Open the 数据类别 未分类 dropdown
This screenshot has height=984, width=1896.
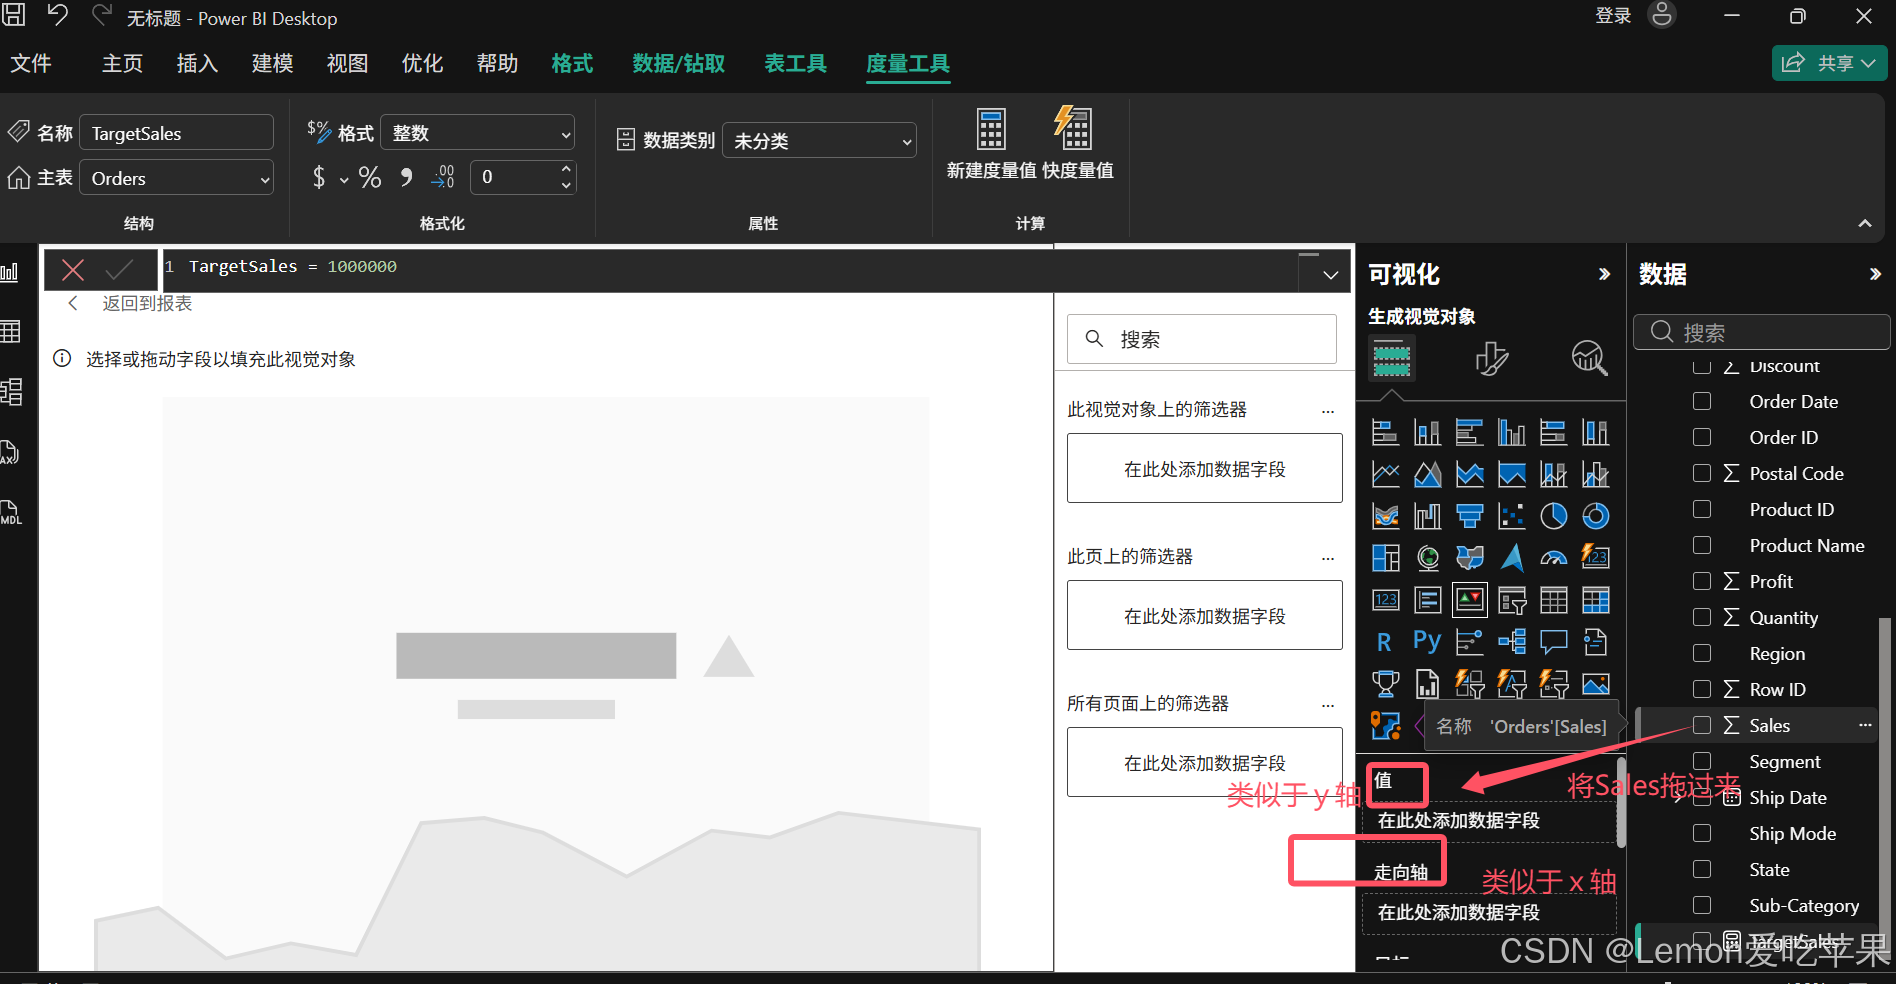point(819,141)
